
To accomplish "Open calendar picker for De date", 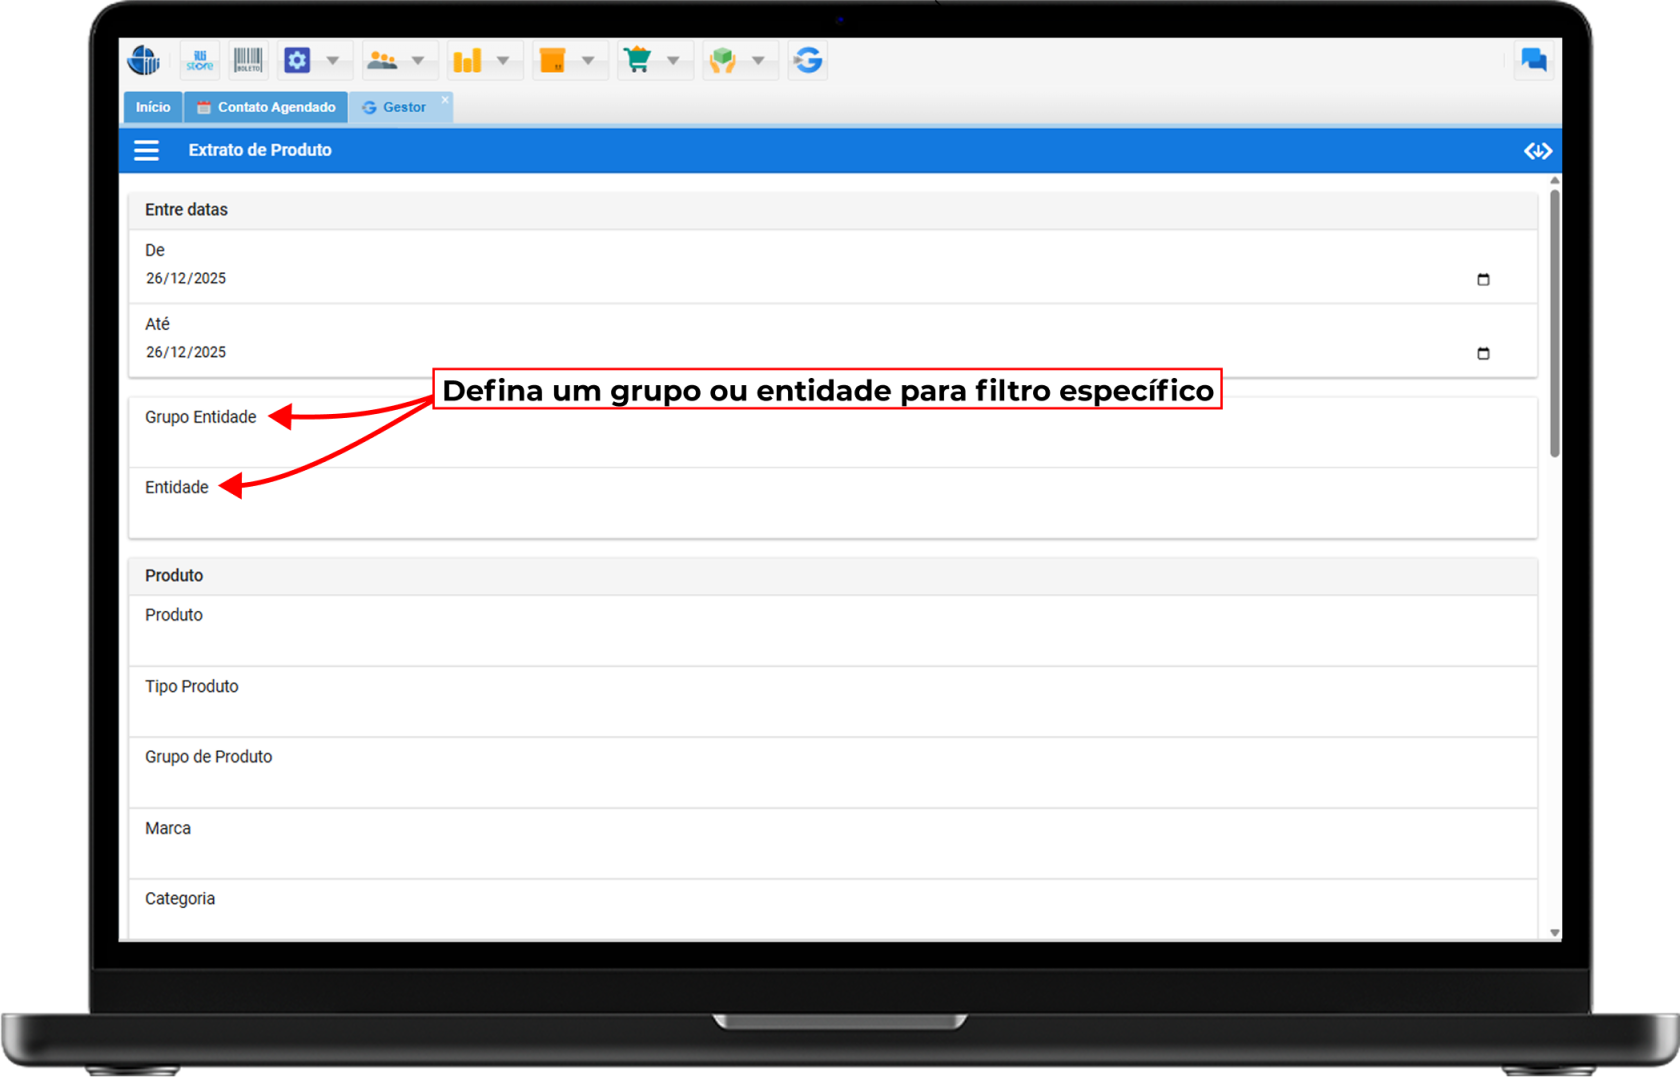I will [x=1483, y=279].
